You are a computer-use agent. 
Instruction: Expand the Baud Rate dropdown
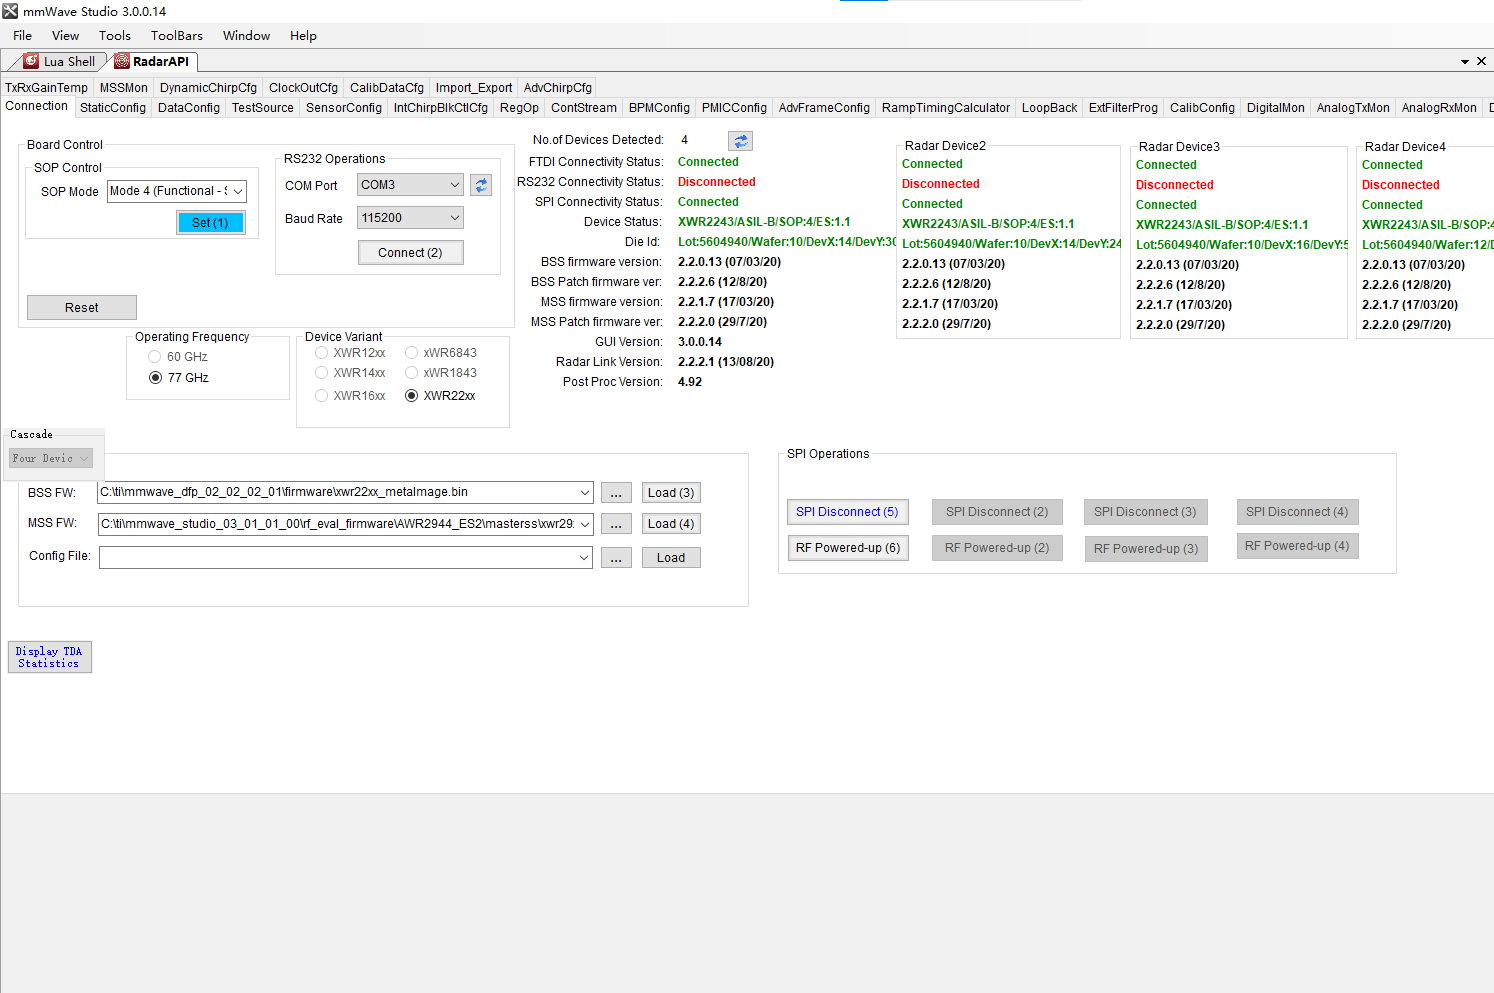pyautogui.click(x=455, y=218)
